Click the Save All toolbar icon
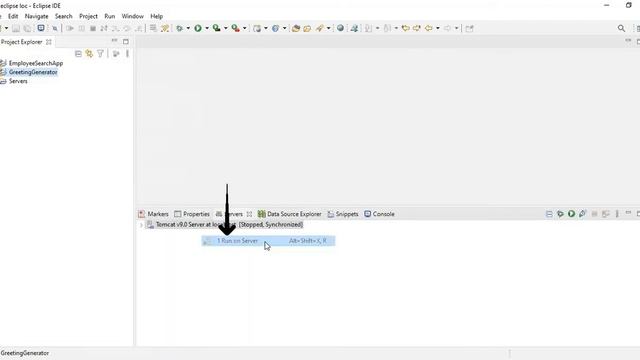The height and width of the screenshot is (360, 640). 27,28
